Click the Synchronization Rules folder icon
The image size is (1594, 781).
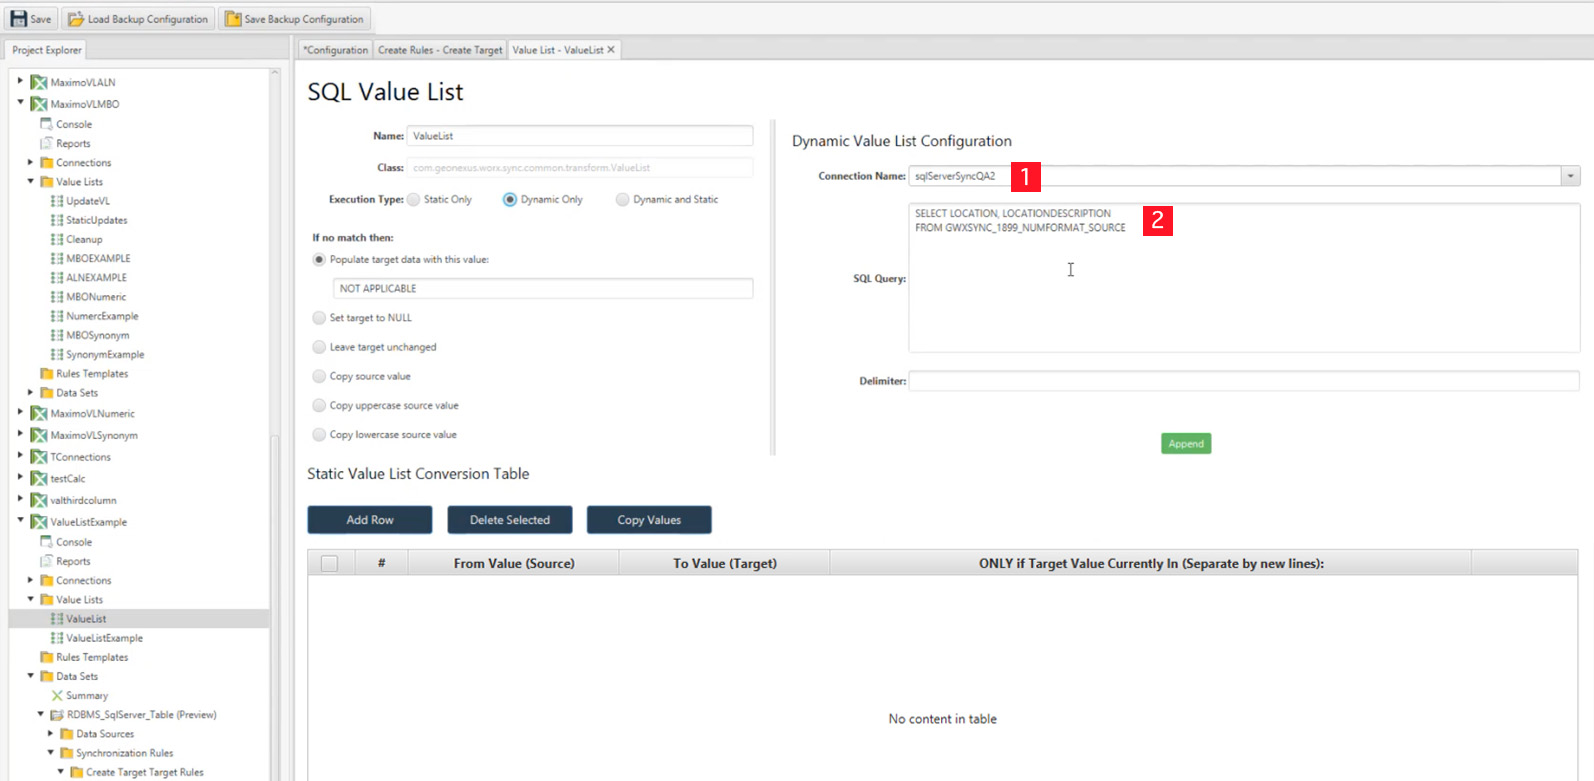coord(67,753)
